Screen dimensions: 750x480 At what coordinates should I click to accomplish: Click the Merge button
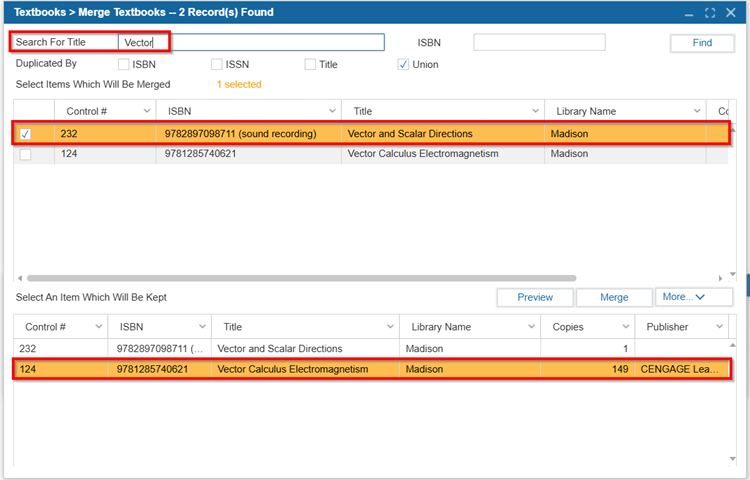[x=614, y=297]
